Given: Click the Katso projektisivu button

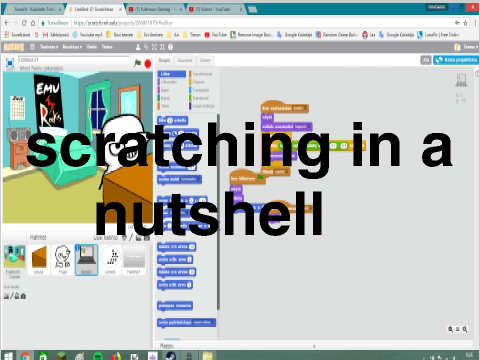Looking at the screenshot, I should (x=456, y=60).
